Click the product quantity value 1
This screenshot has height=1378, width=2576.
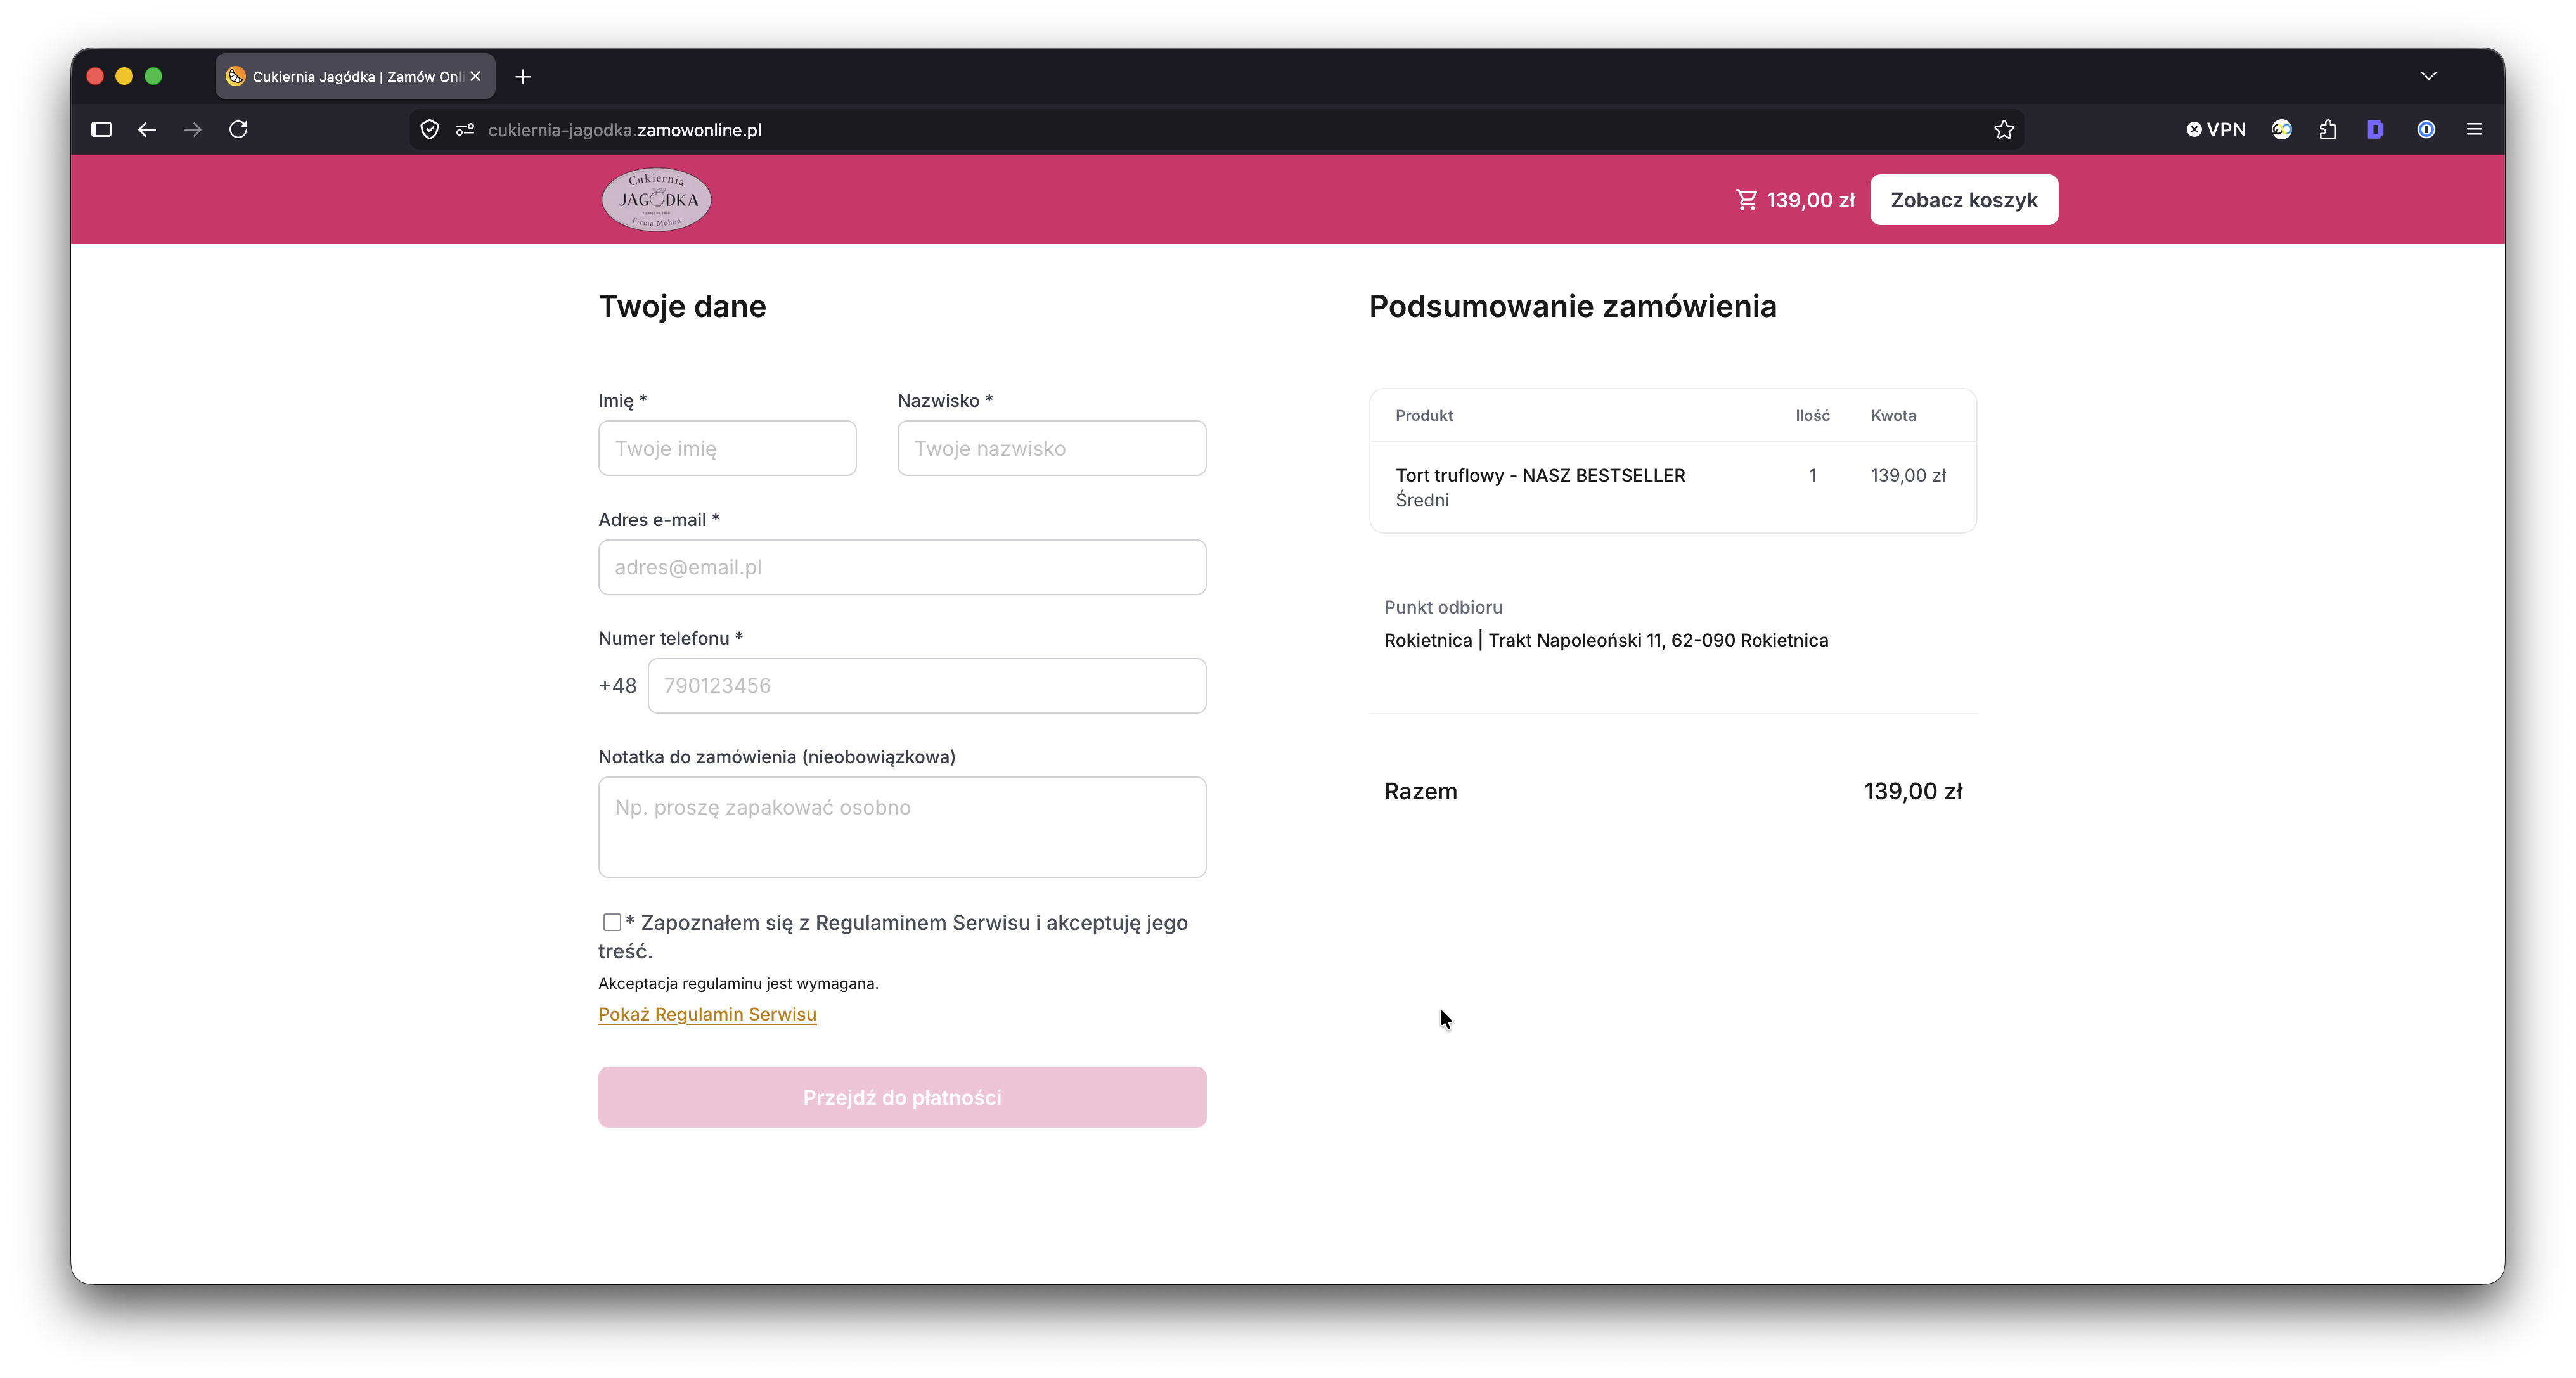click(x=1812, y=475)
